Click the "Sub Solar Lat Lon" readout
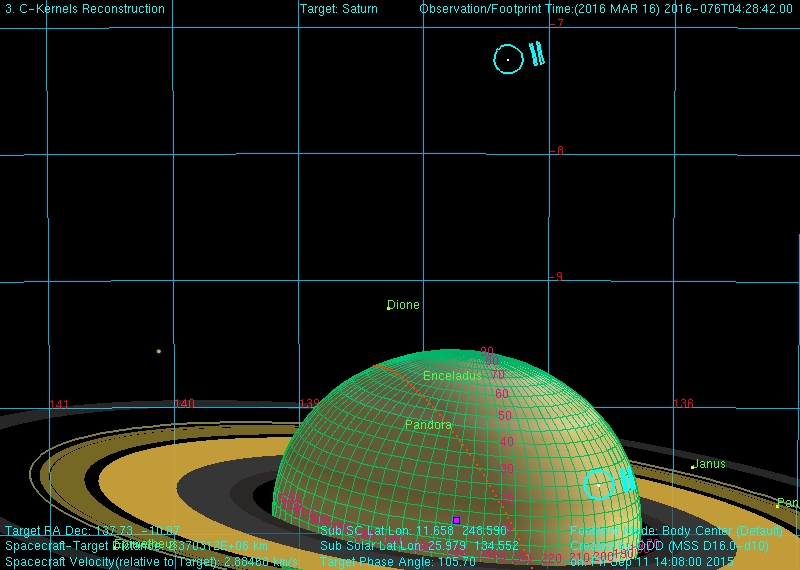 click(419, 546)
